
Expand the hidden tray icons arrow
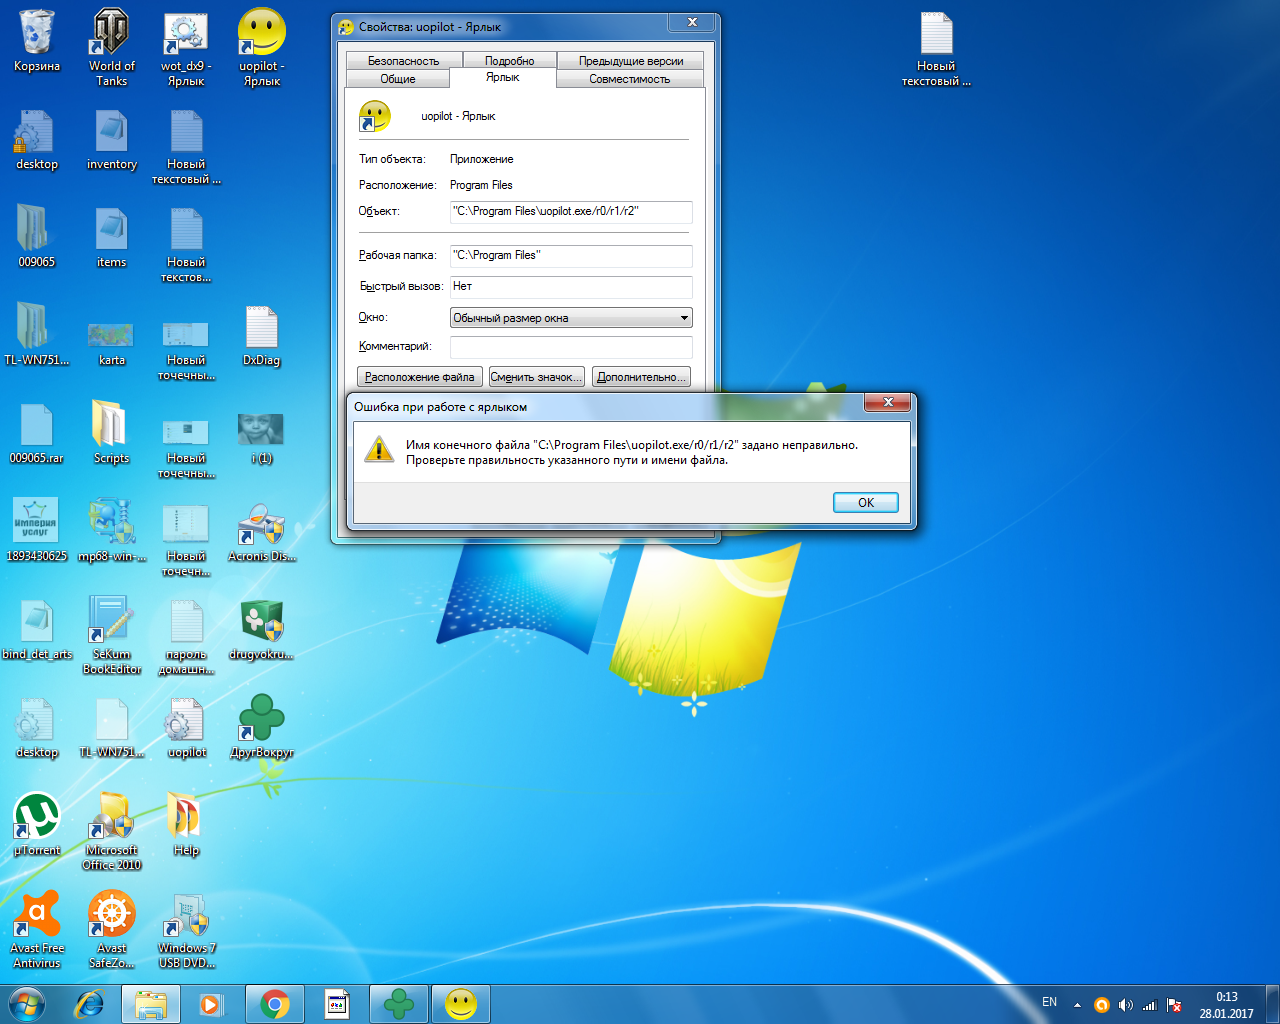pos(1077,1005)
